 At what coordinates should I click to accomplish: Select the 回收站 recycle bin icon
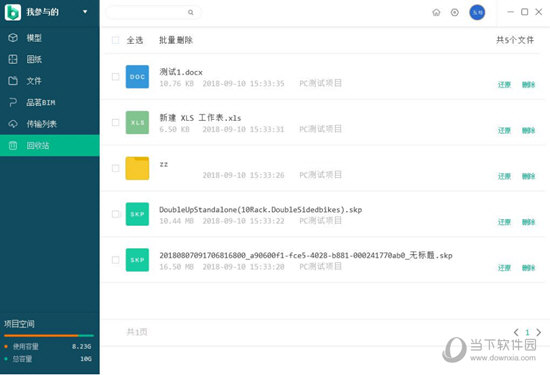(x=13, y=146)
